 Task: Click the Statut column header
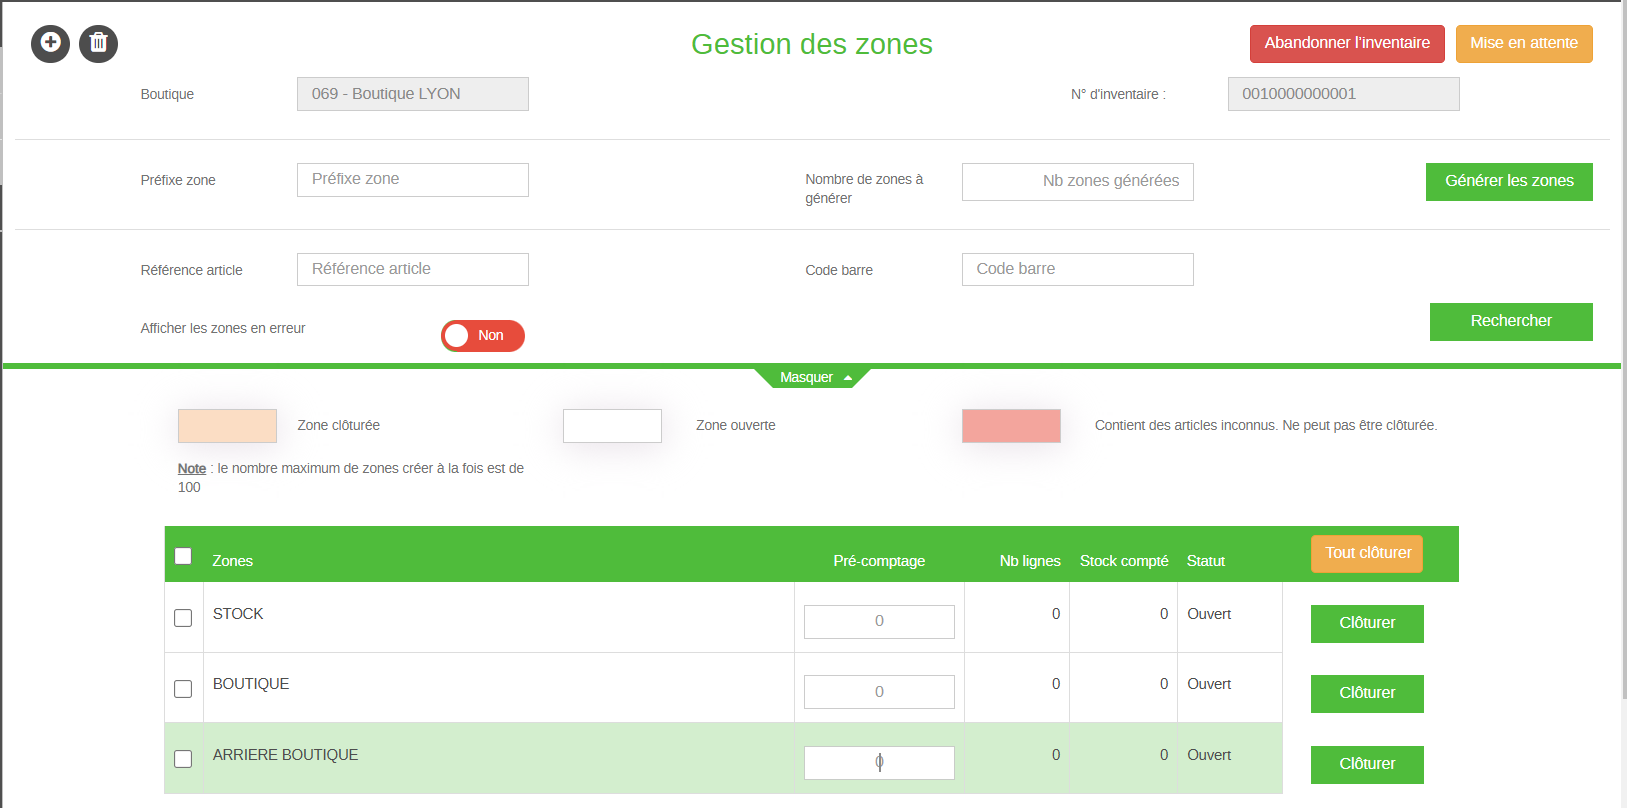pyautogui.click(x=1206, y=561)
